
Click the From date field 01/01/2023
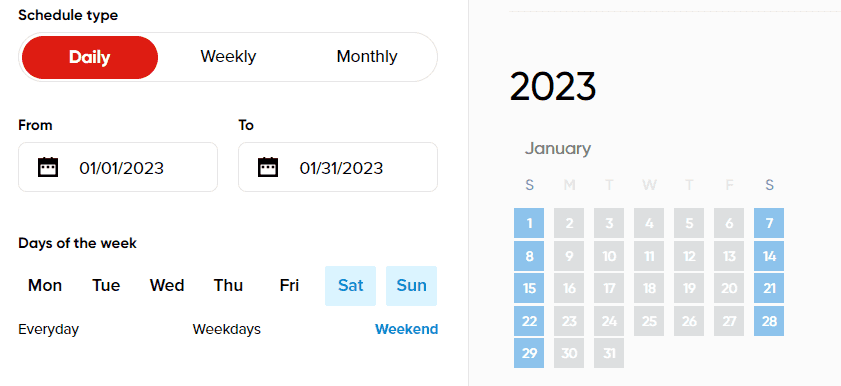118,167
